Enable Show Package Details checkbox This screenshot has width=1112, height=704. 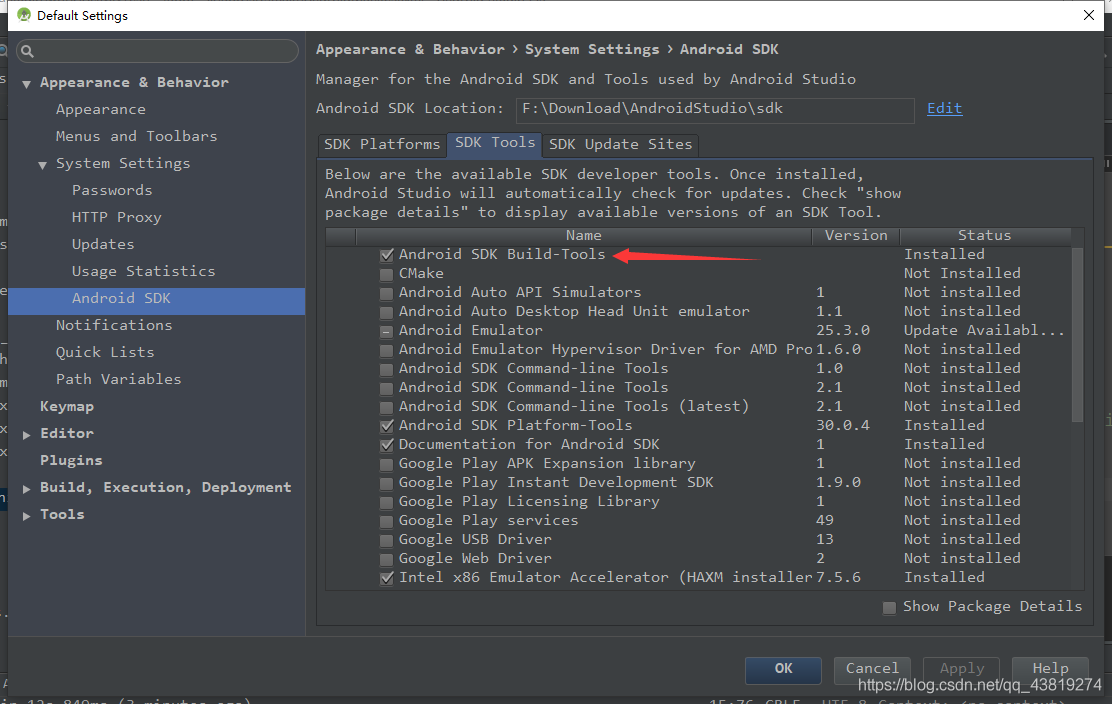pyautogui.click(x=889, y=608)
